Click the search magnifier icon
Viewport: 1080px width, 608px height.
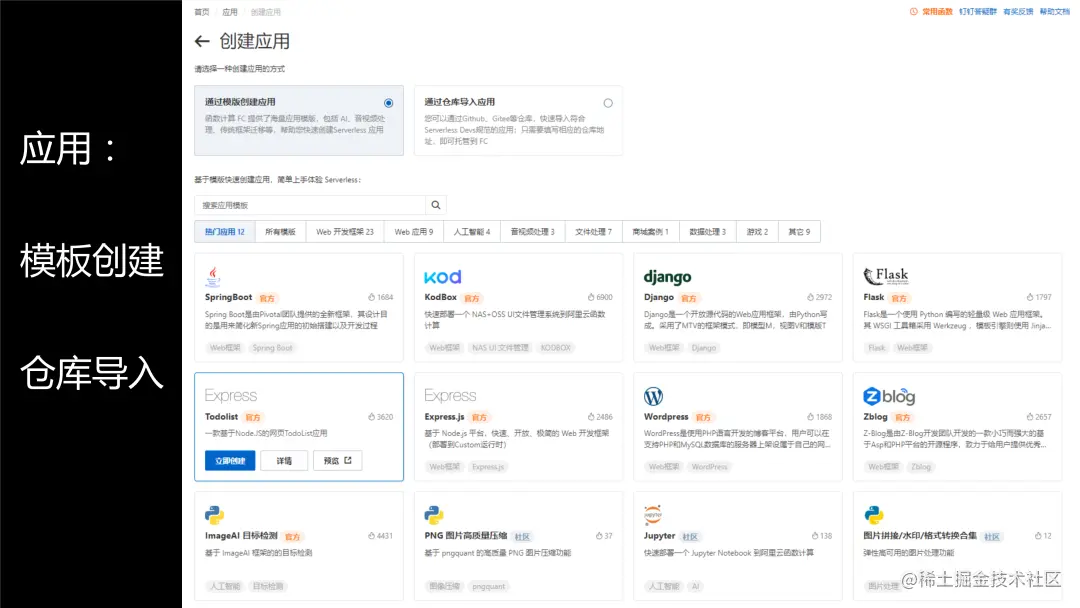pyautogui.click(x=436, y=205)
